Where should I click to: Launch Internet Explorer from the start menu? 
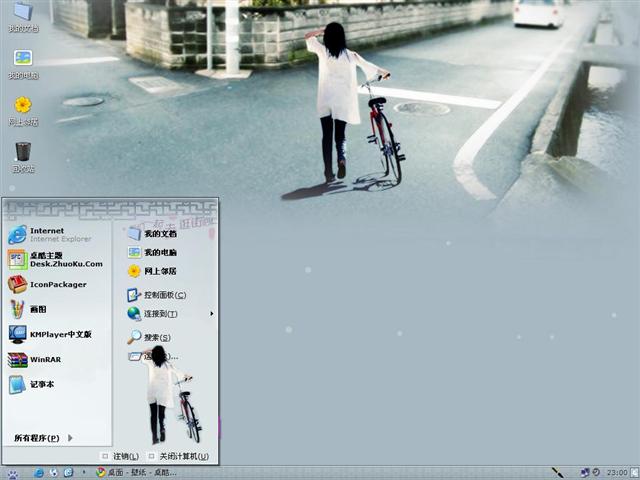49,235
